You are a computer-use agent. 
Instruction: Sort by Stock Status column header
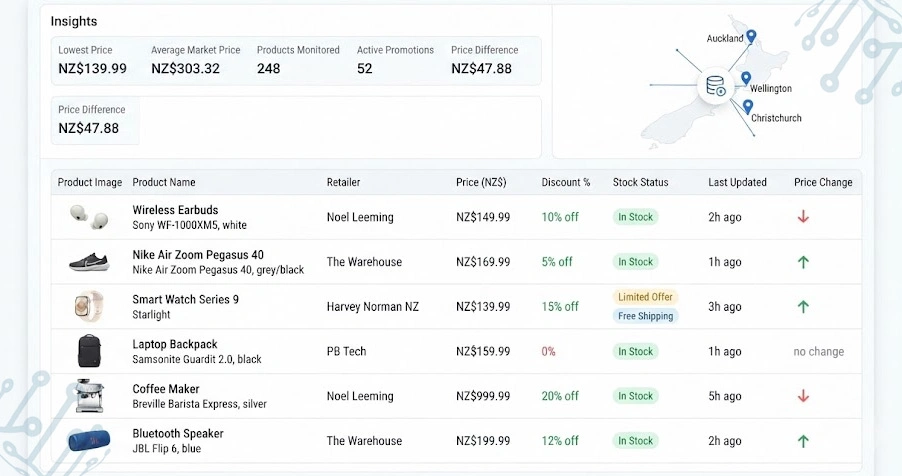640,182
